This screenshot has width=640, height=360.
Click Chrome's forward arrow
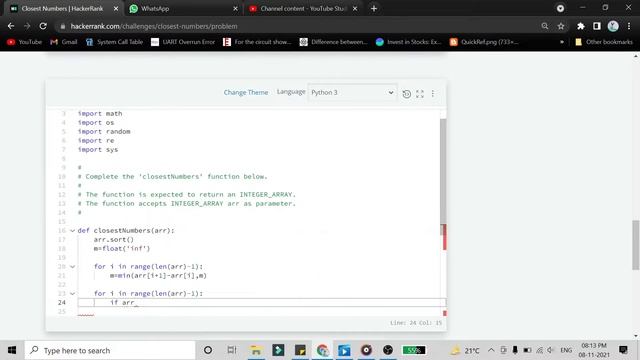27,26
